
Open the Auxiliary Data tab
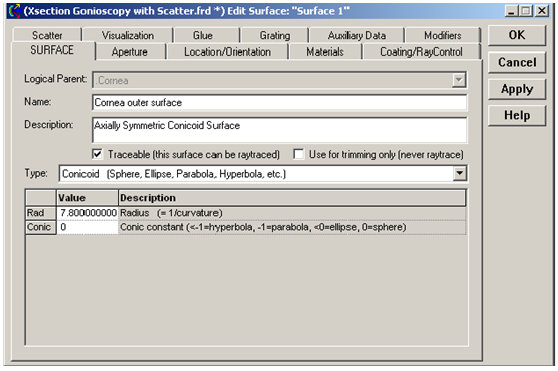pos(357,35)
